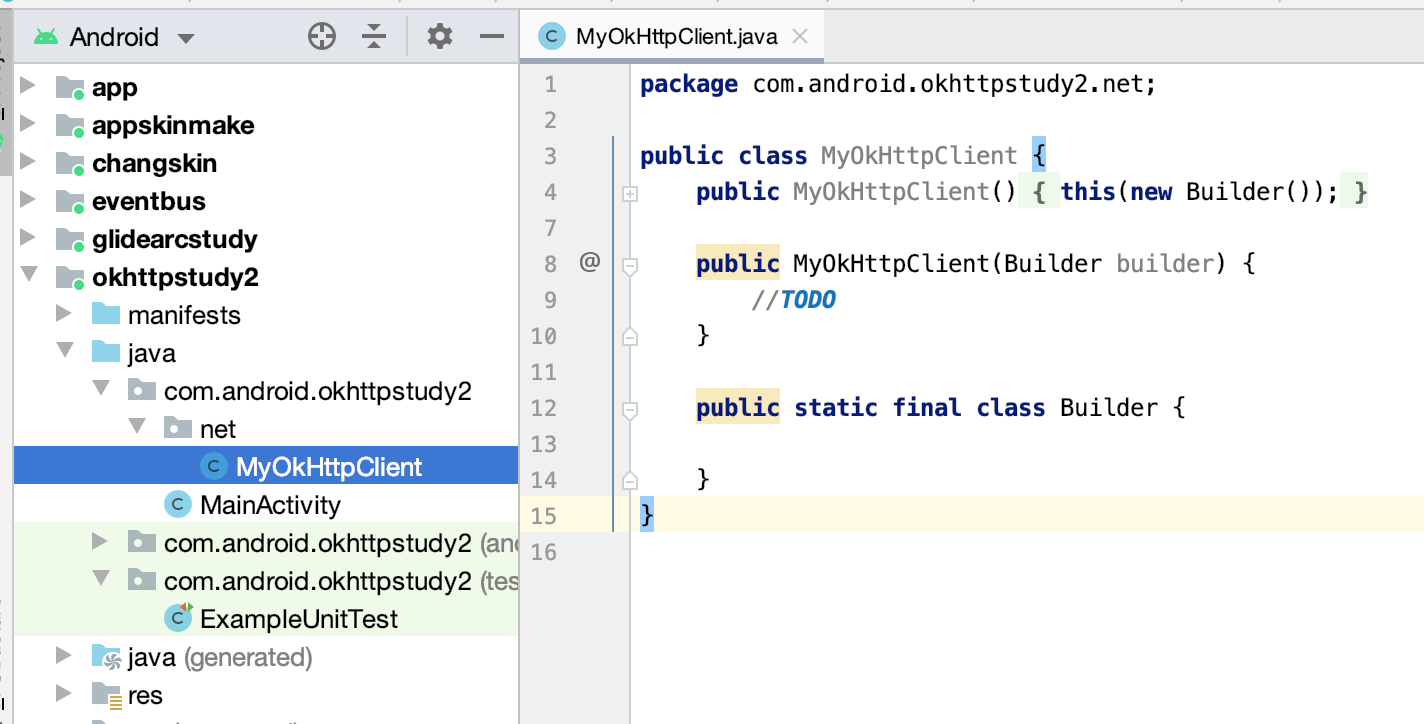Expand the glidearcstudy module
The height and width of the screenshot is (724, 1424).
28,239
